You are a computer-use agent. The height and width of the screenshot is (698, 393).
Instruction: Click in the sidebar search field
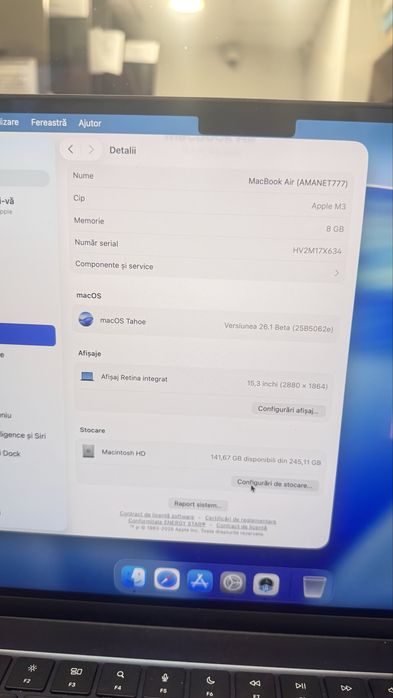click(24, 178)
